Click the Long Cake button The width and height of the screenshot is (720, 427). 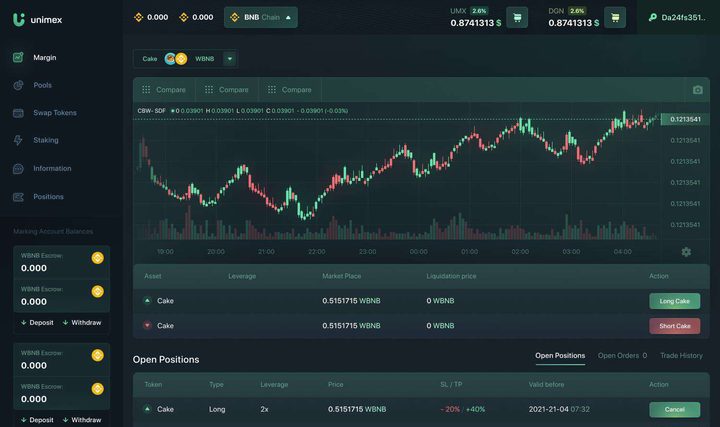pyautogui.click(x=675, y=301)
